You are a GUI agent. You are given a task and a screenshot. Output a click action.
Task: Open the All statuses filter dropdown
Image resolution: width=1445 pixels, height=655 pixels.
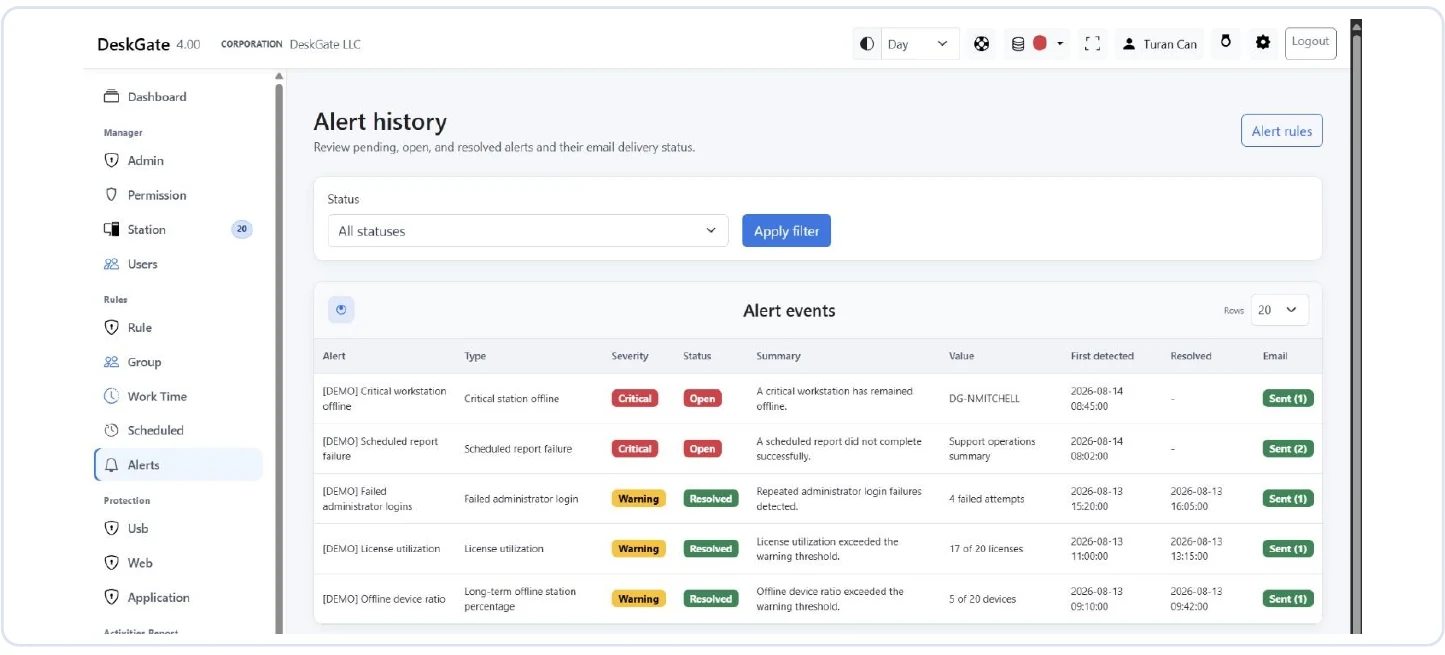click(528, 231)
